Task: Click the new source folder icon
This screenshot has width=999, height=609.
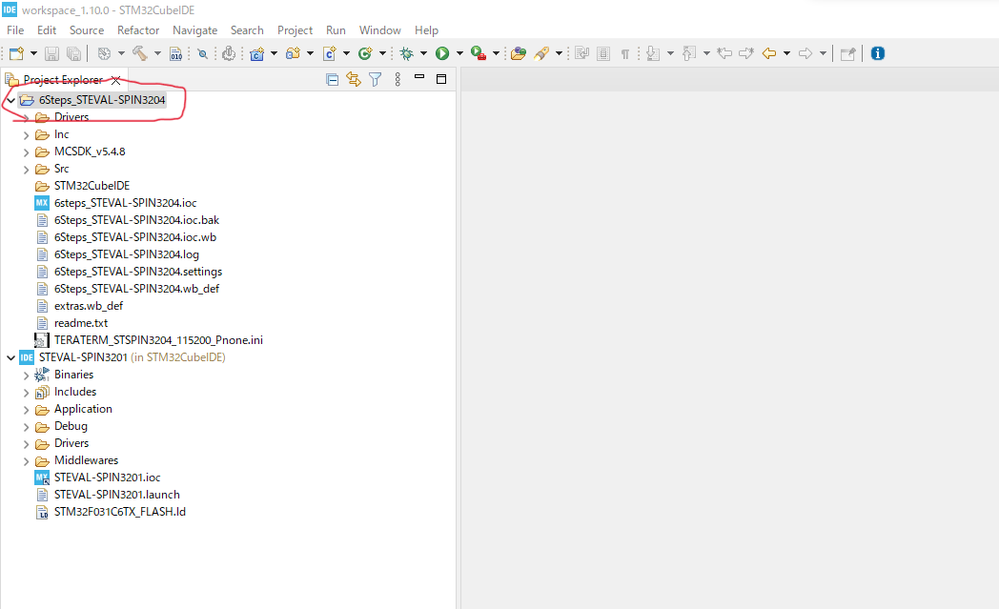Action: click(293, 54)
